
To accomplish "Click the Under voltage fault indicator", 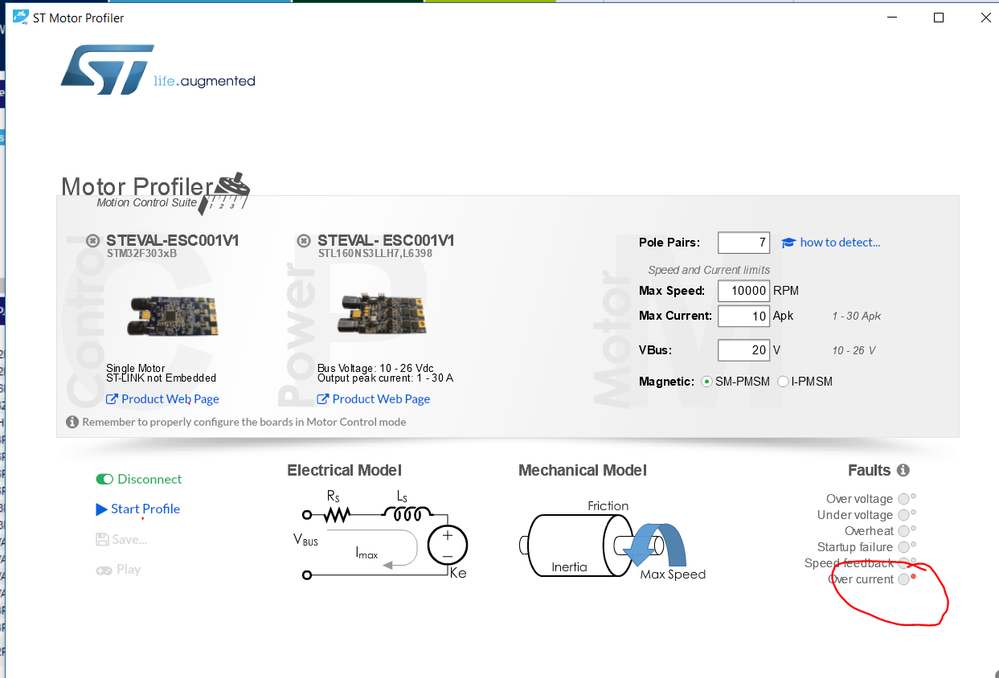I will pos(904,515).
